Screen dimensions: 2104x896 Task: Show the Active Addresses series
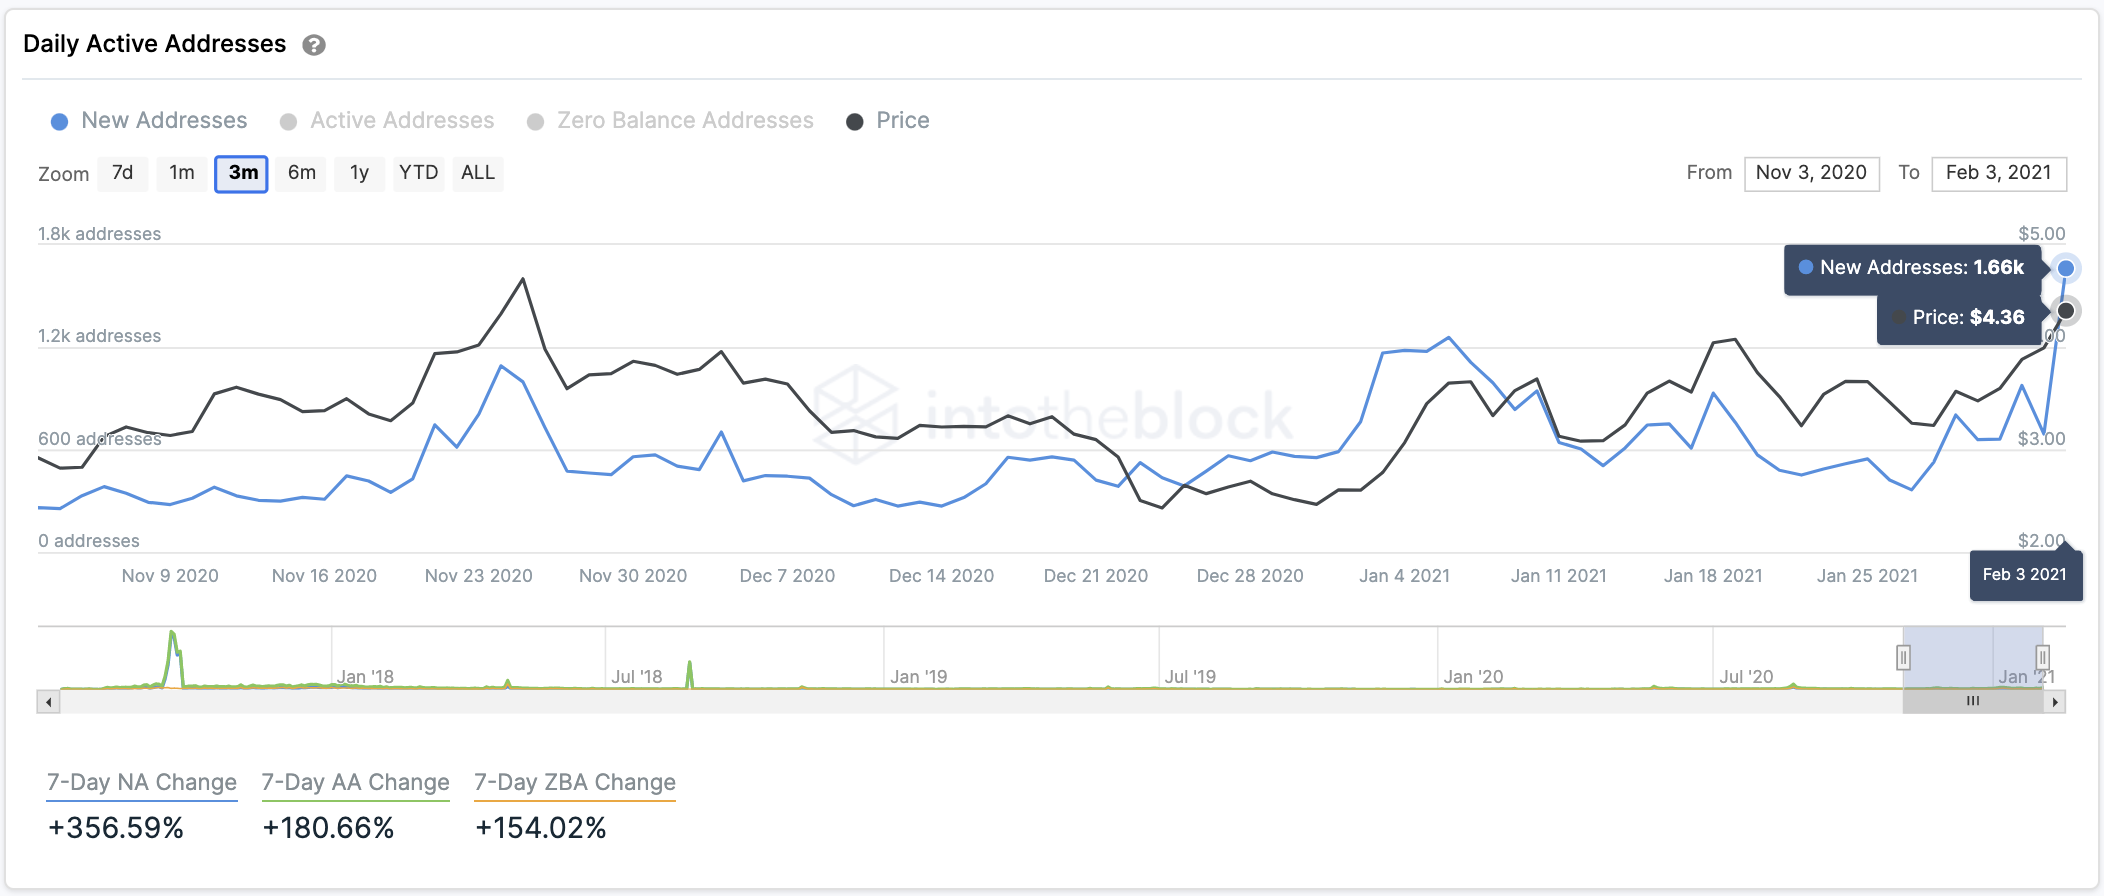[388, 121]
